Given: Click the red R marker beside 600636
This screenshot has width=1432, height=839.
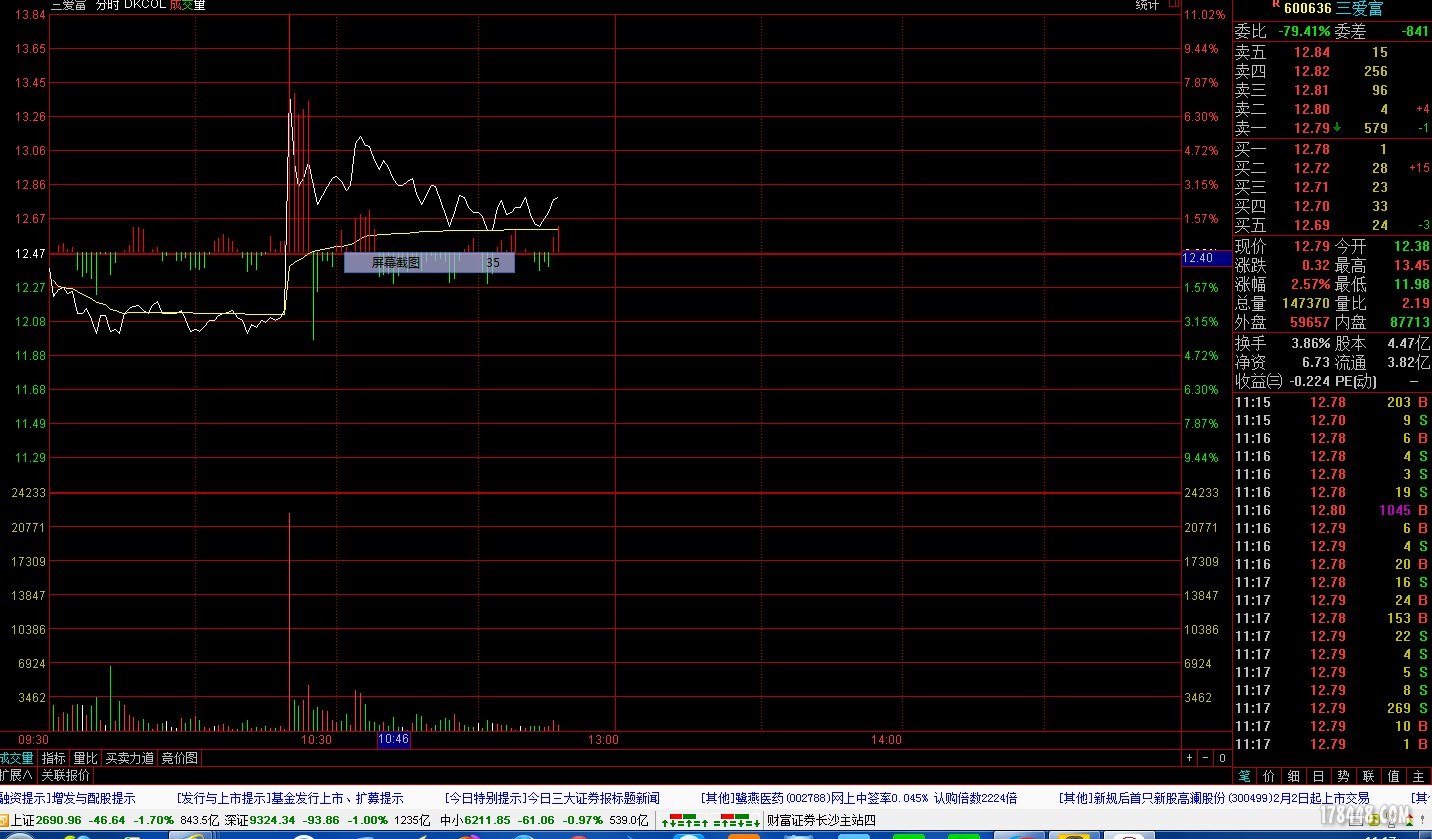Looking at the screenshot, I should pos(1275,5).
